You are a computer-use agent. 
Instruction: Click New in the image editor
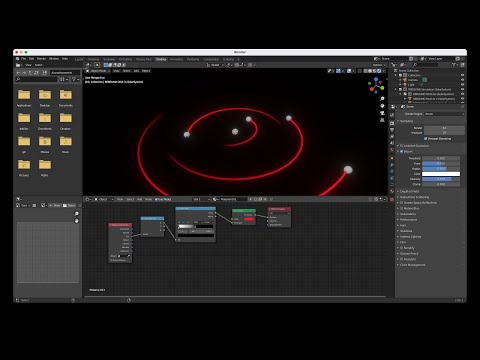tap(55, 205)
